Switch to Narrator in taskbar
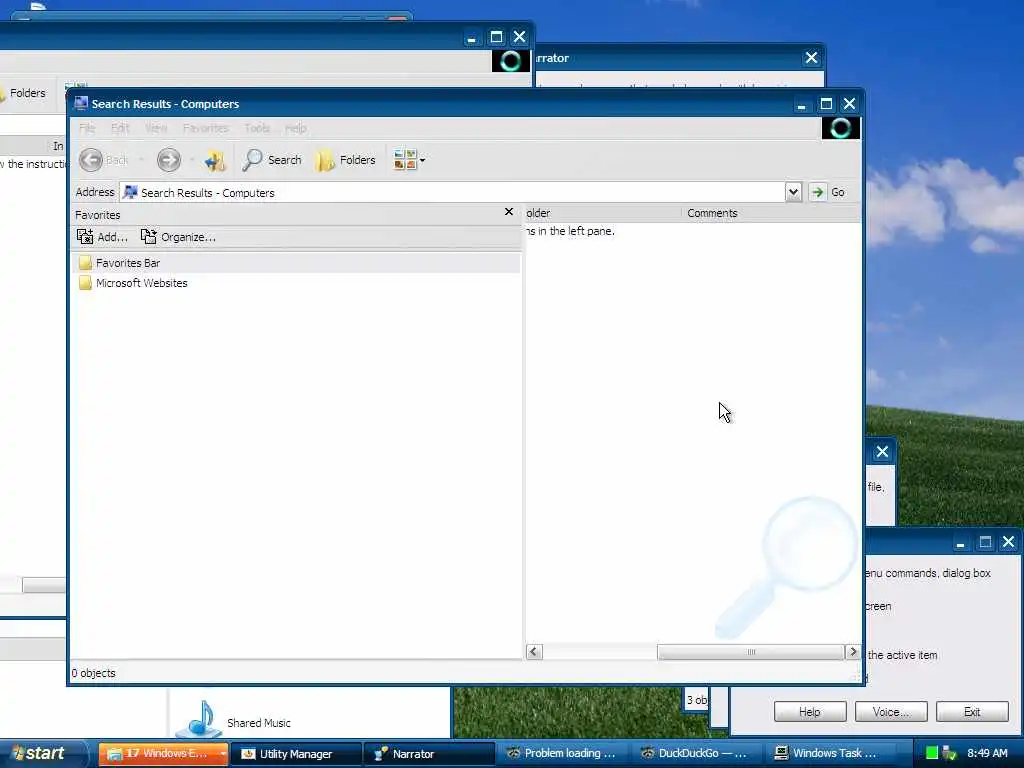Screen dimensions: 1024x768 [428, 754]
